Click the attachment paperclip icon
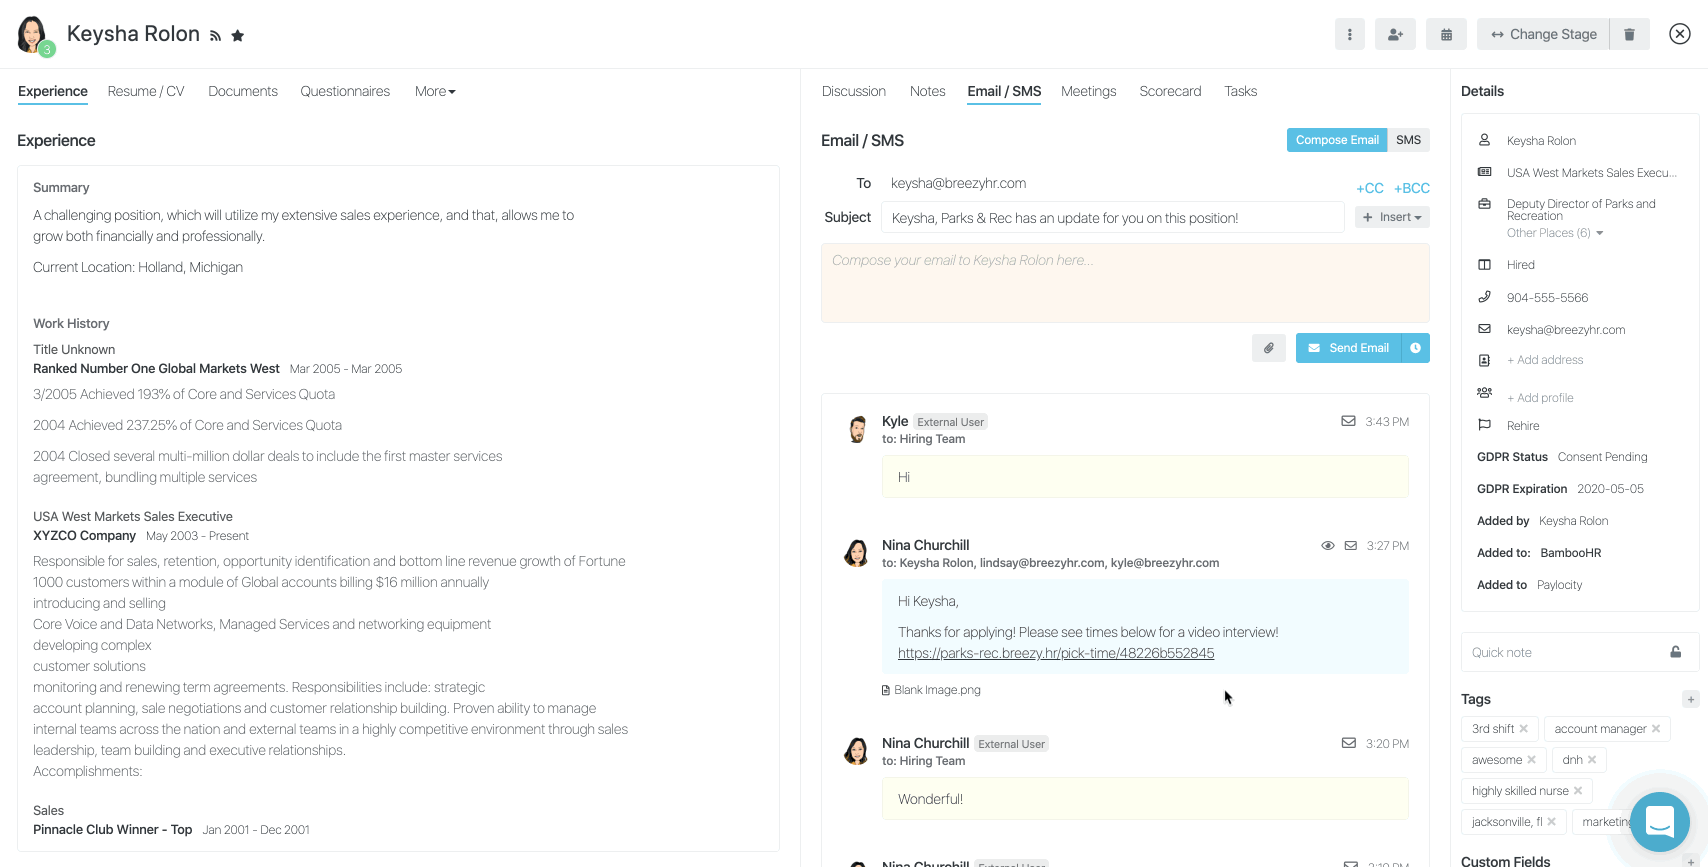 (1269, 348)
